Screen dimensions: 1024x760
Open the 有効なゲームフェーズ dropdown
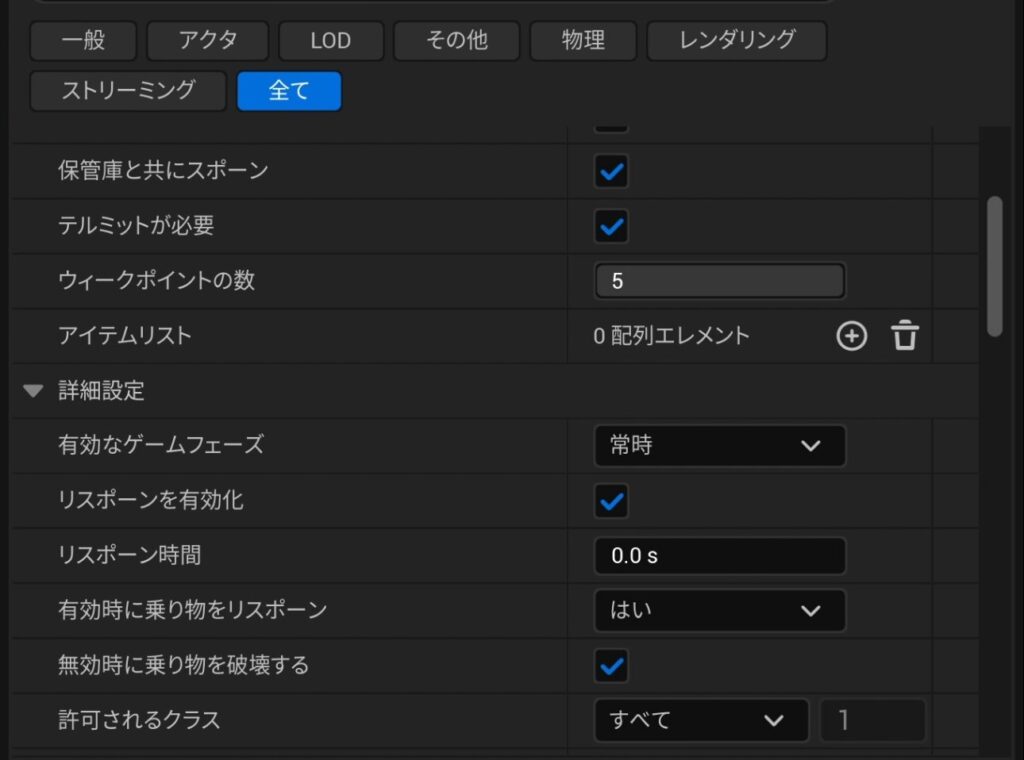pos(719,446)
